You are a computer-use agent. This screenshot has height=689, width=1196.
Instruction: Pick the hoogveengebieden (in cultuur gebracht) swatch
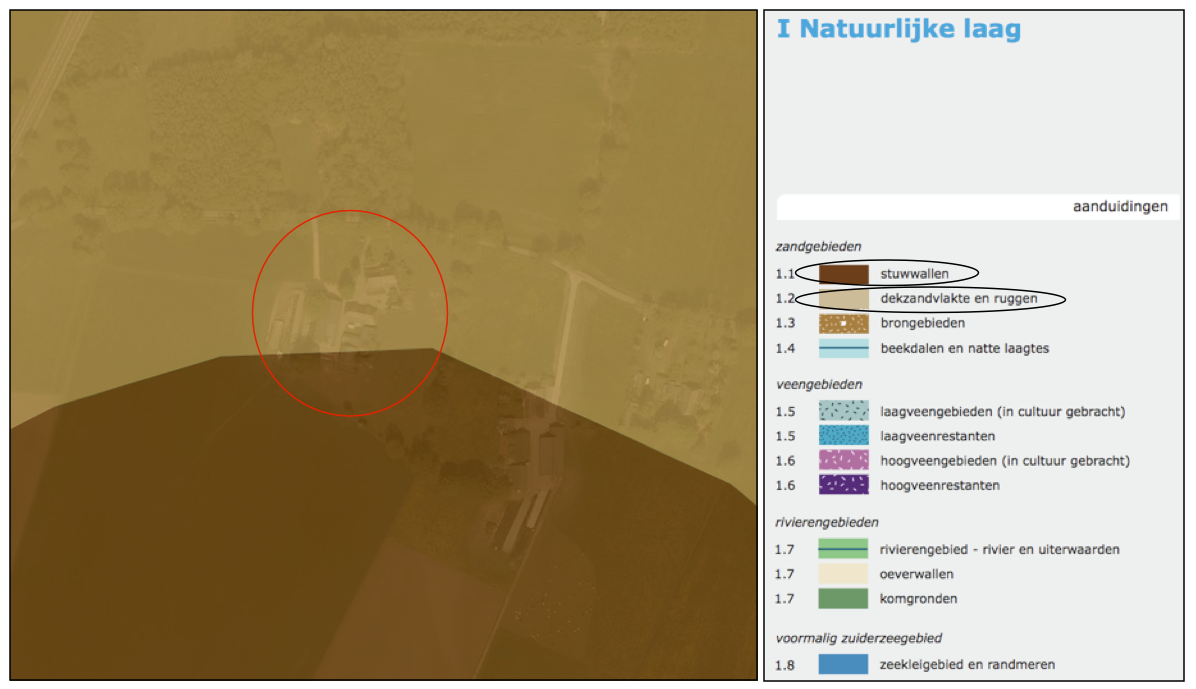(x=844, y=460)
